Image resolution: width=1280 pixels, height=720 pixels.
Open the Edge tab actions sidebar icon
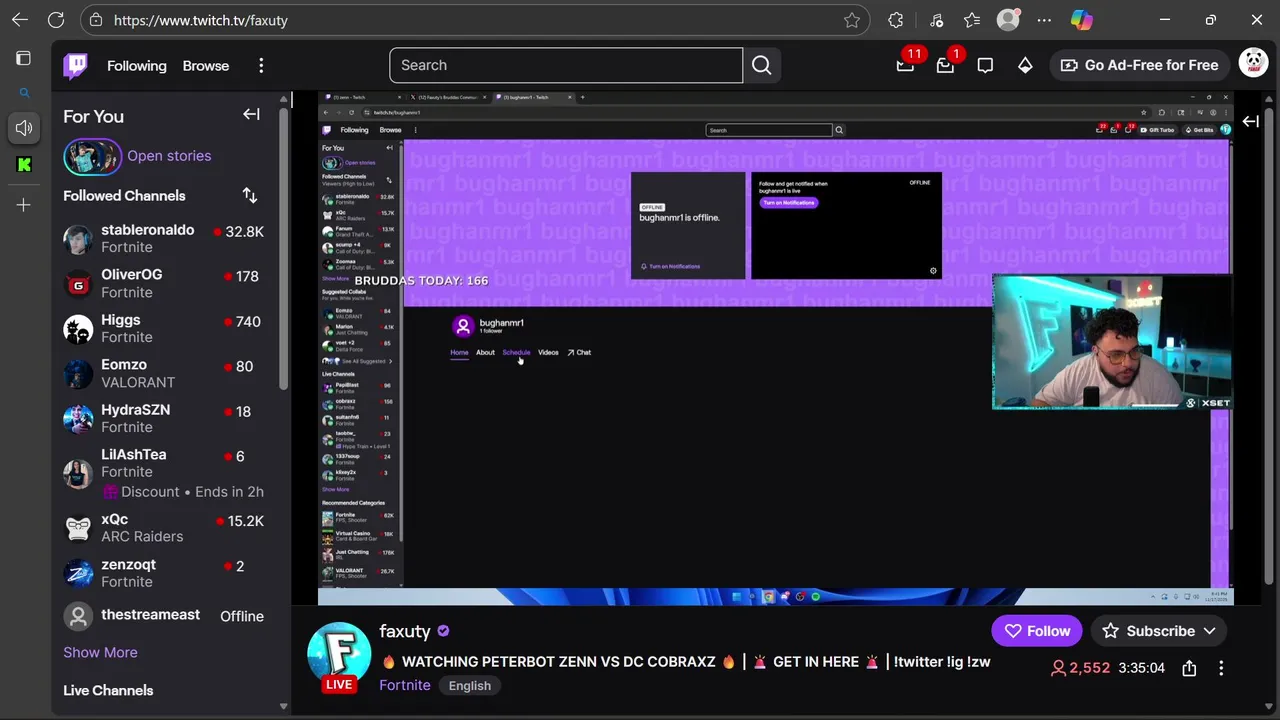(x=24, y=58)
